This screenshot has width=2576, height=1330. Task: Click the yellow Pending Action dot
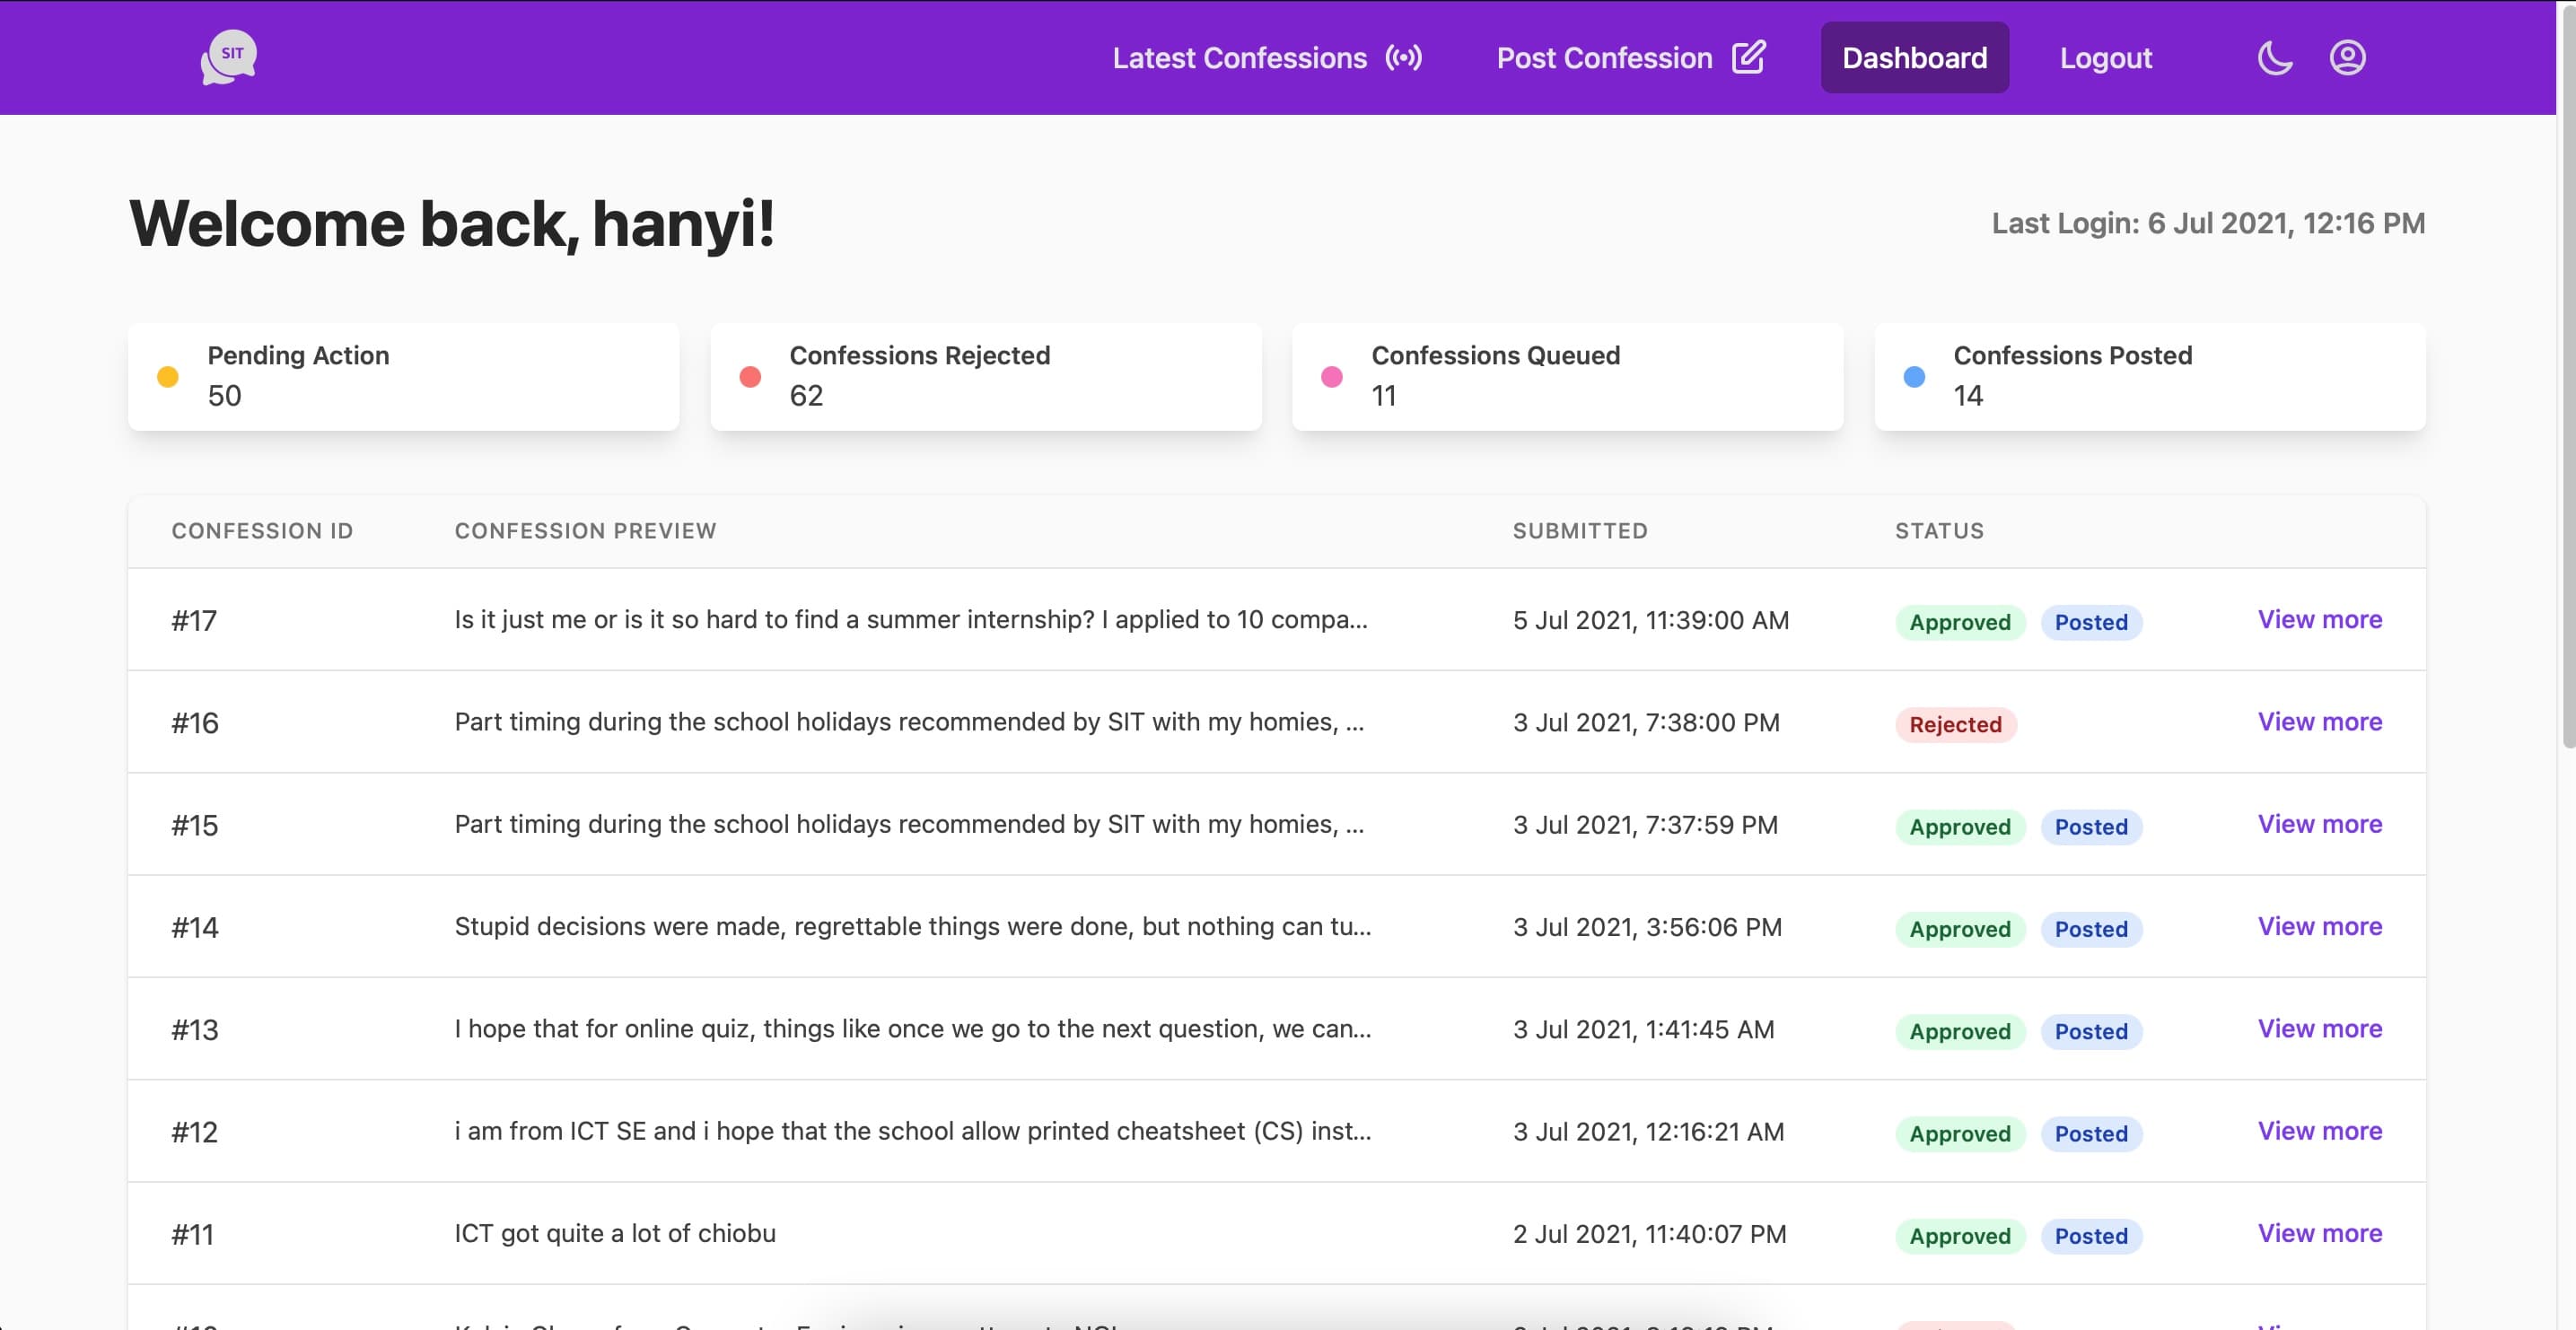pos(168,377)
